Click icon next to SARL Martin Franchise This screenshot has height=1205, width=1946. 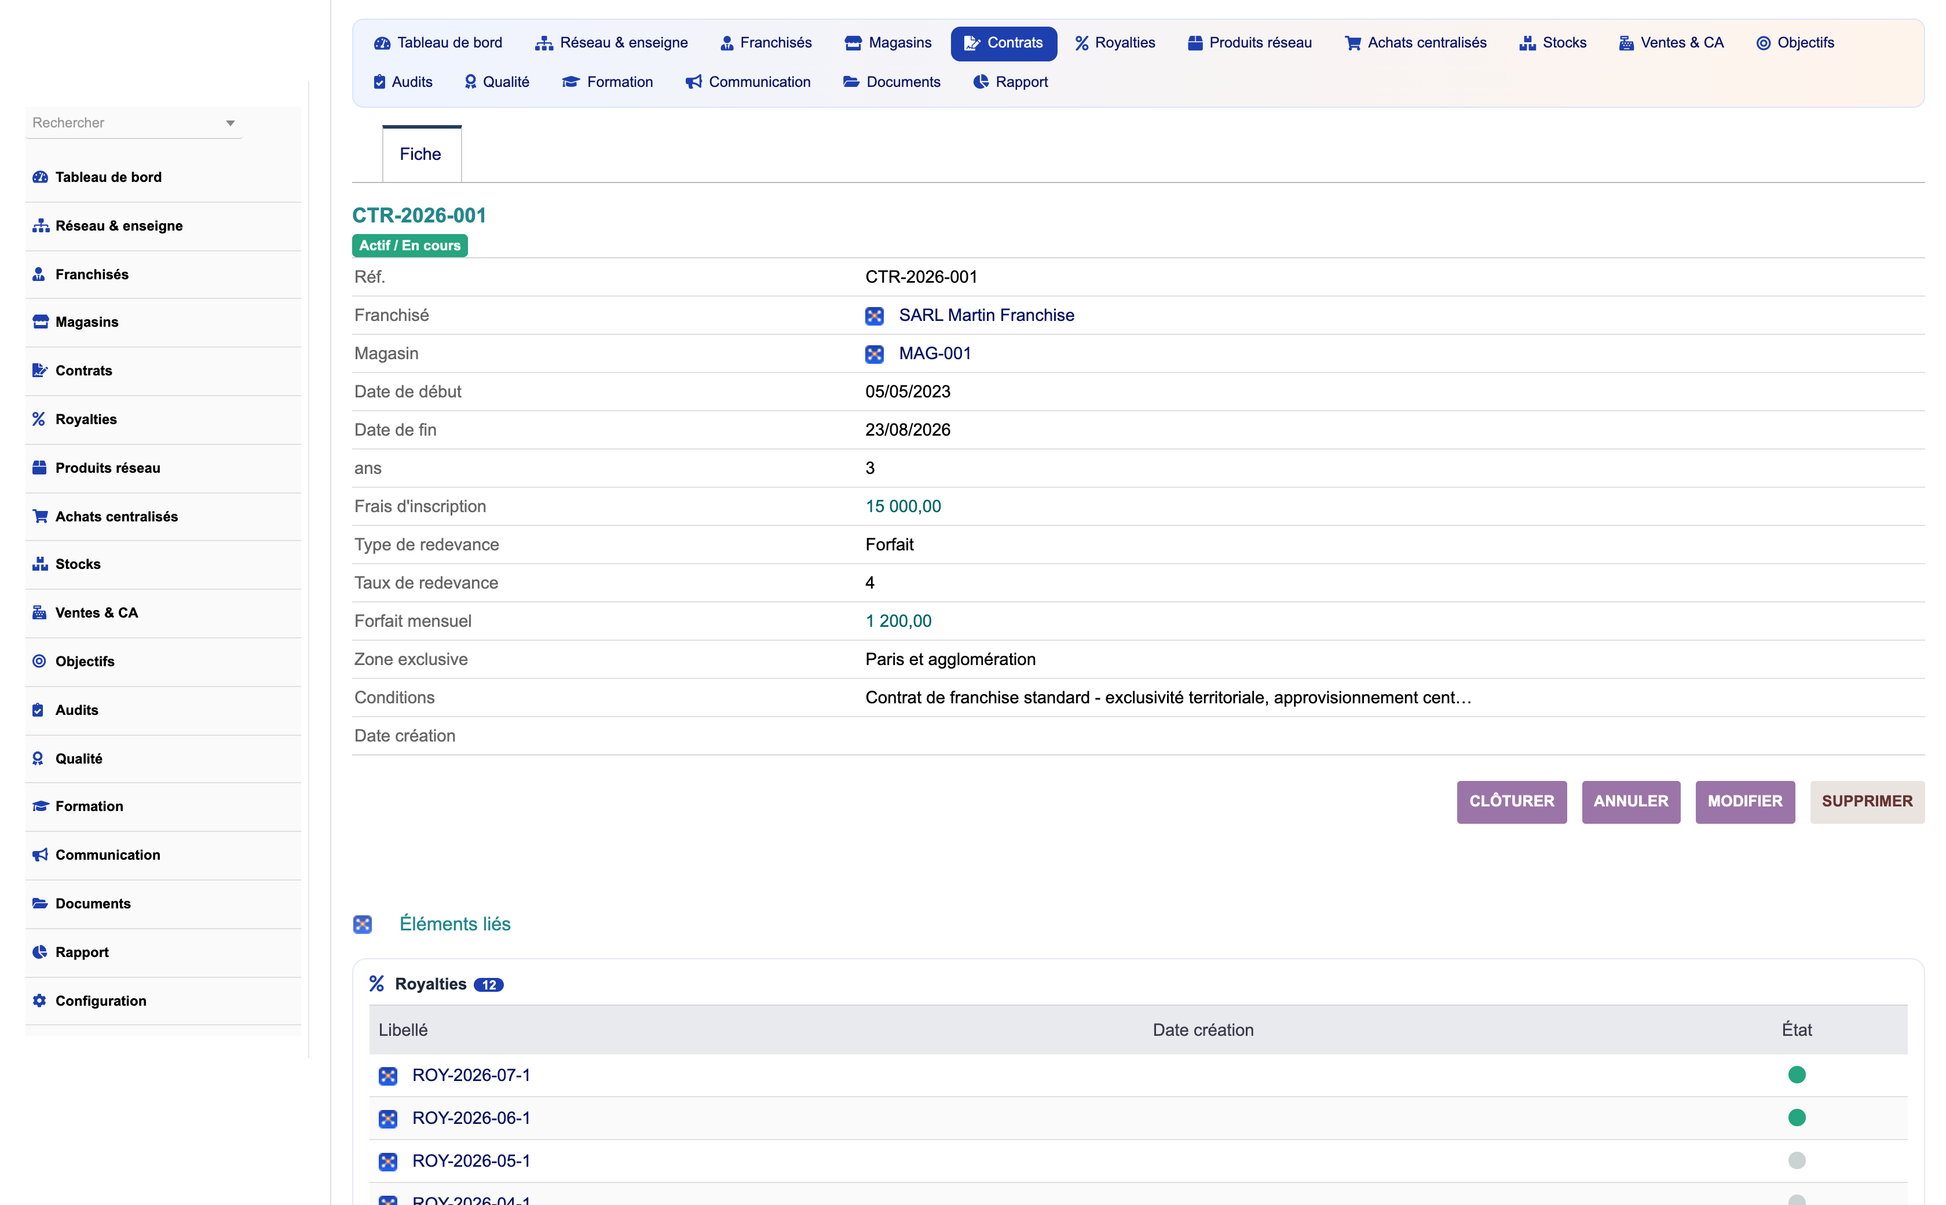(874, 316)
